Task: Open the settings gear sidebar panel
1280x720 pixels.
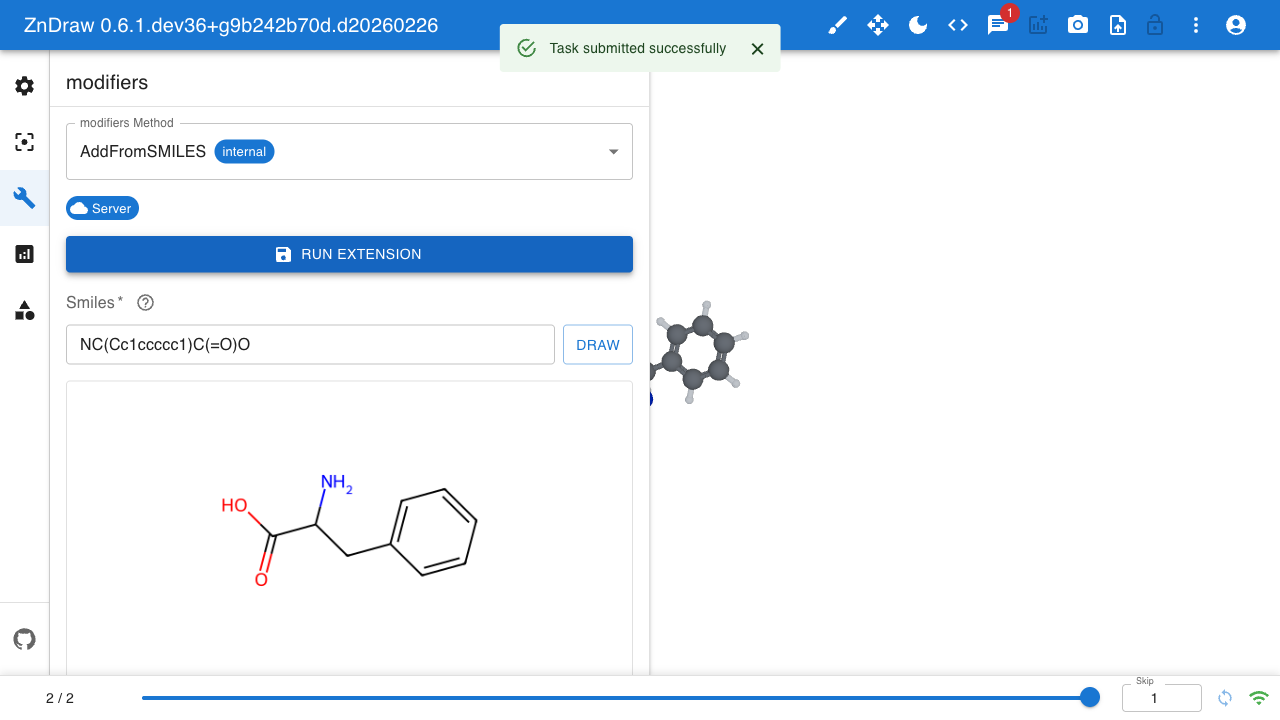Action: [25, 86]
